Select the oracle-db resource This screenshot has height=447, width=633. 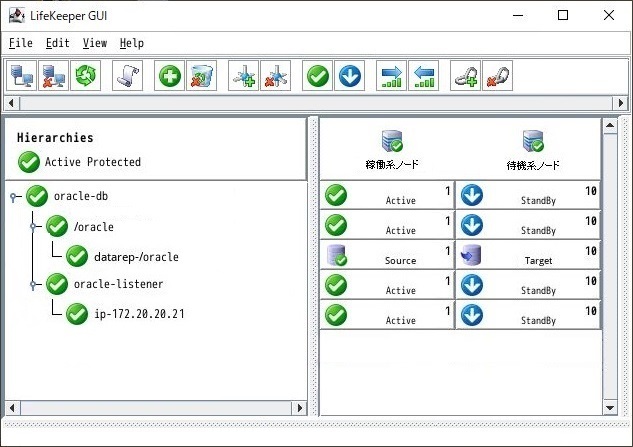point(81,196)
